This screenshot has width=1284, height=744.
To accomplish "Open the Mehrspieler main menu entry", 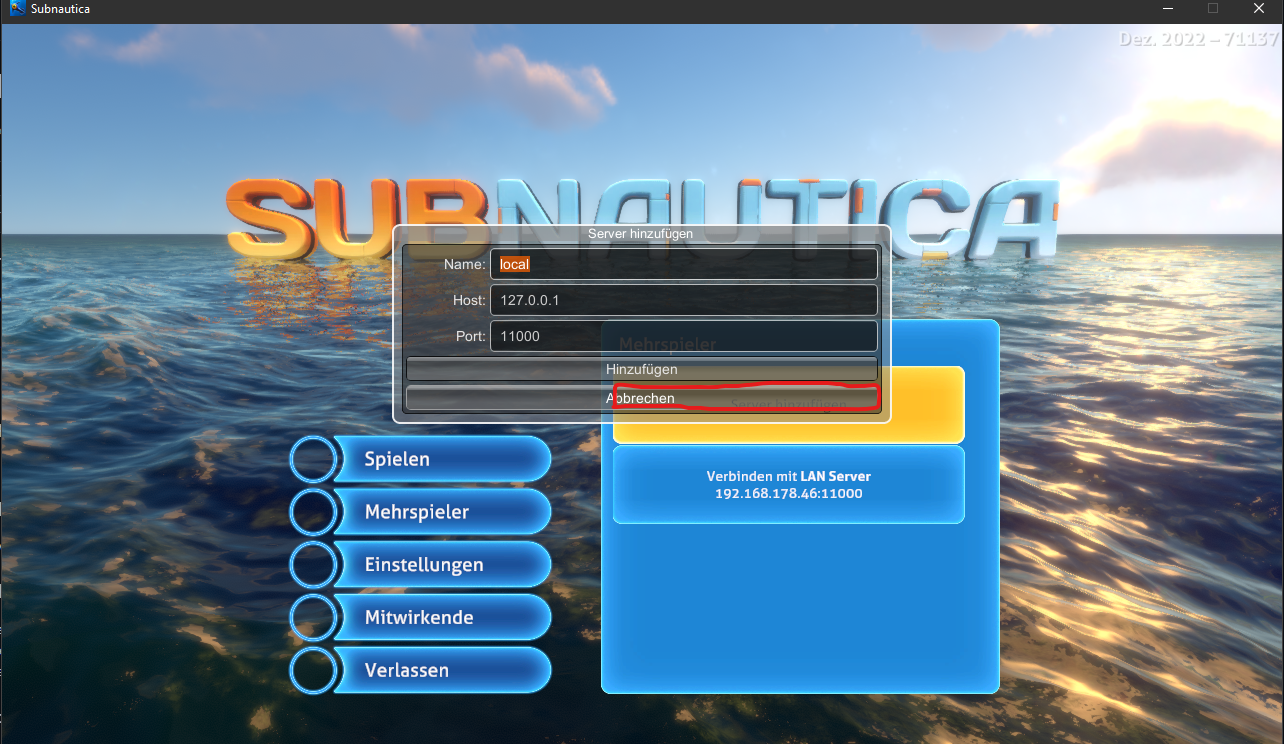I will point(441,512).
